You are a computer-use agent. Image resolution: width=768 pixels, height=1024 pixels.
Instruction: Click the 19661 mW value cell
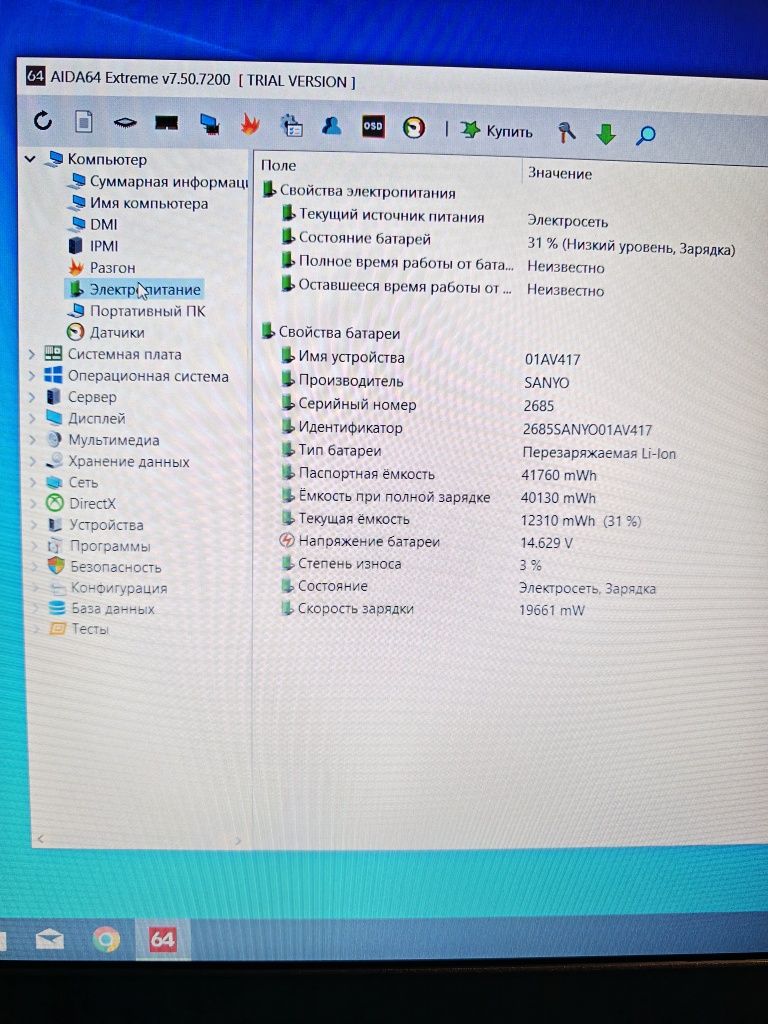coord(552,611)
